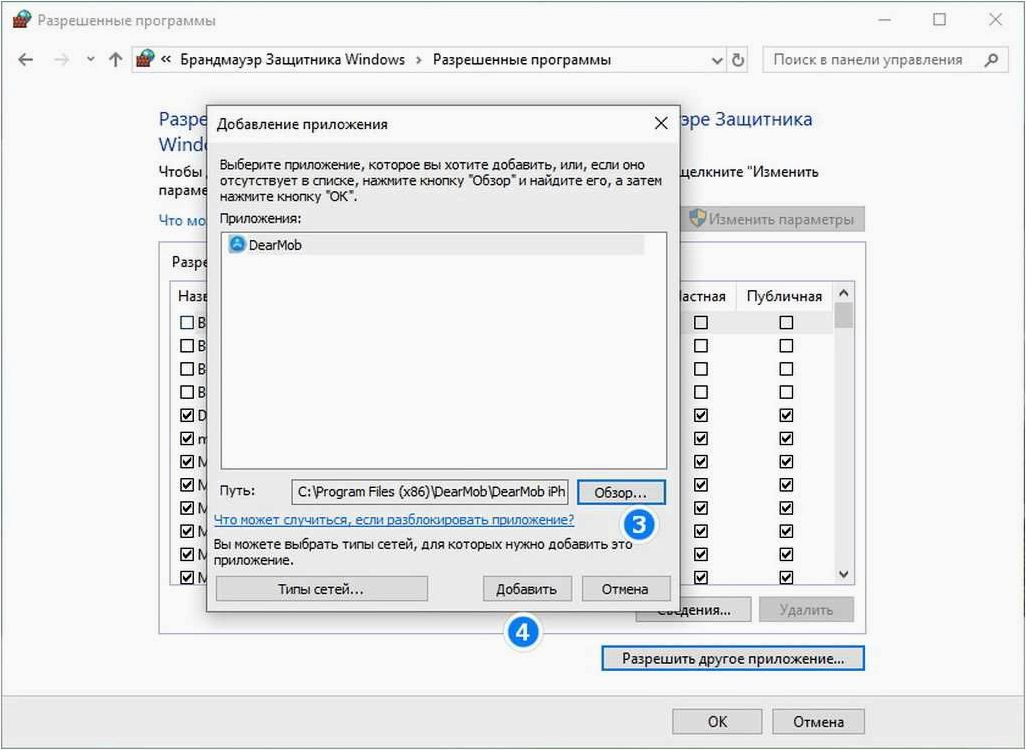Select the DearMob app icon in list
The image size is (1026, 750).
coord(237,245)
